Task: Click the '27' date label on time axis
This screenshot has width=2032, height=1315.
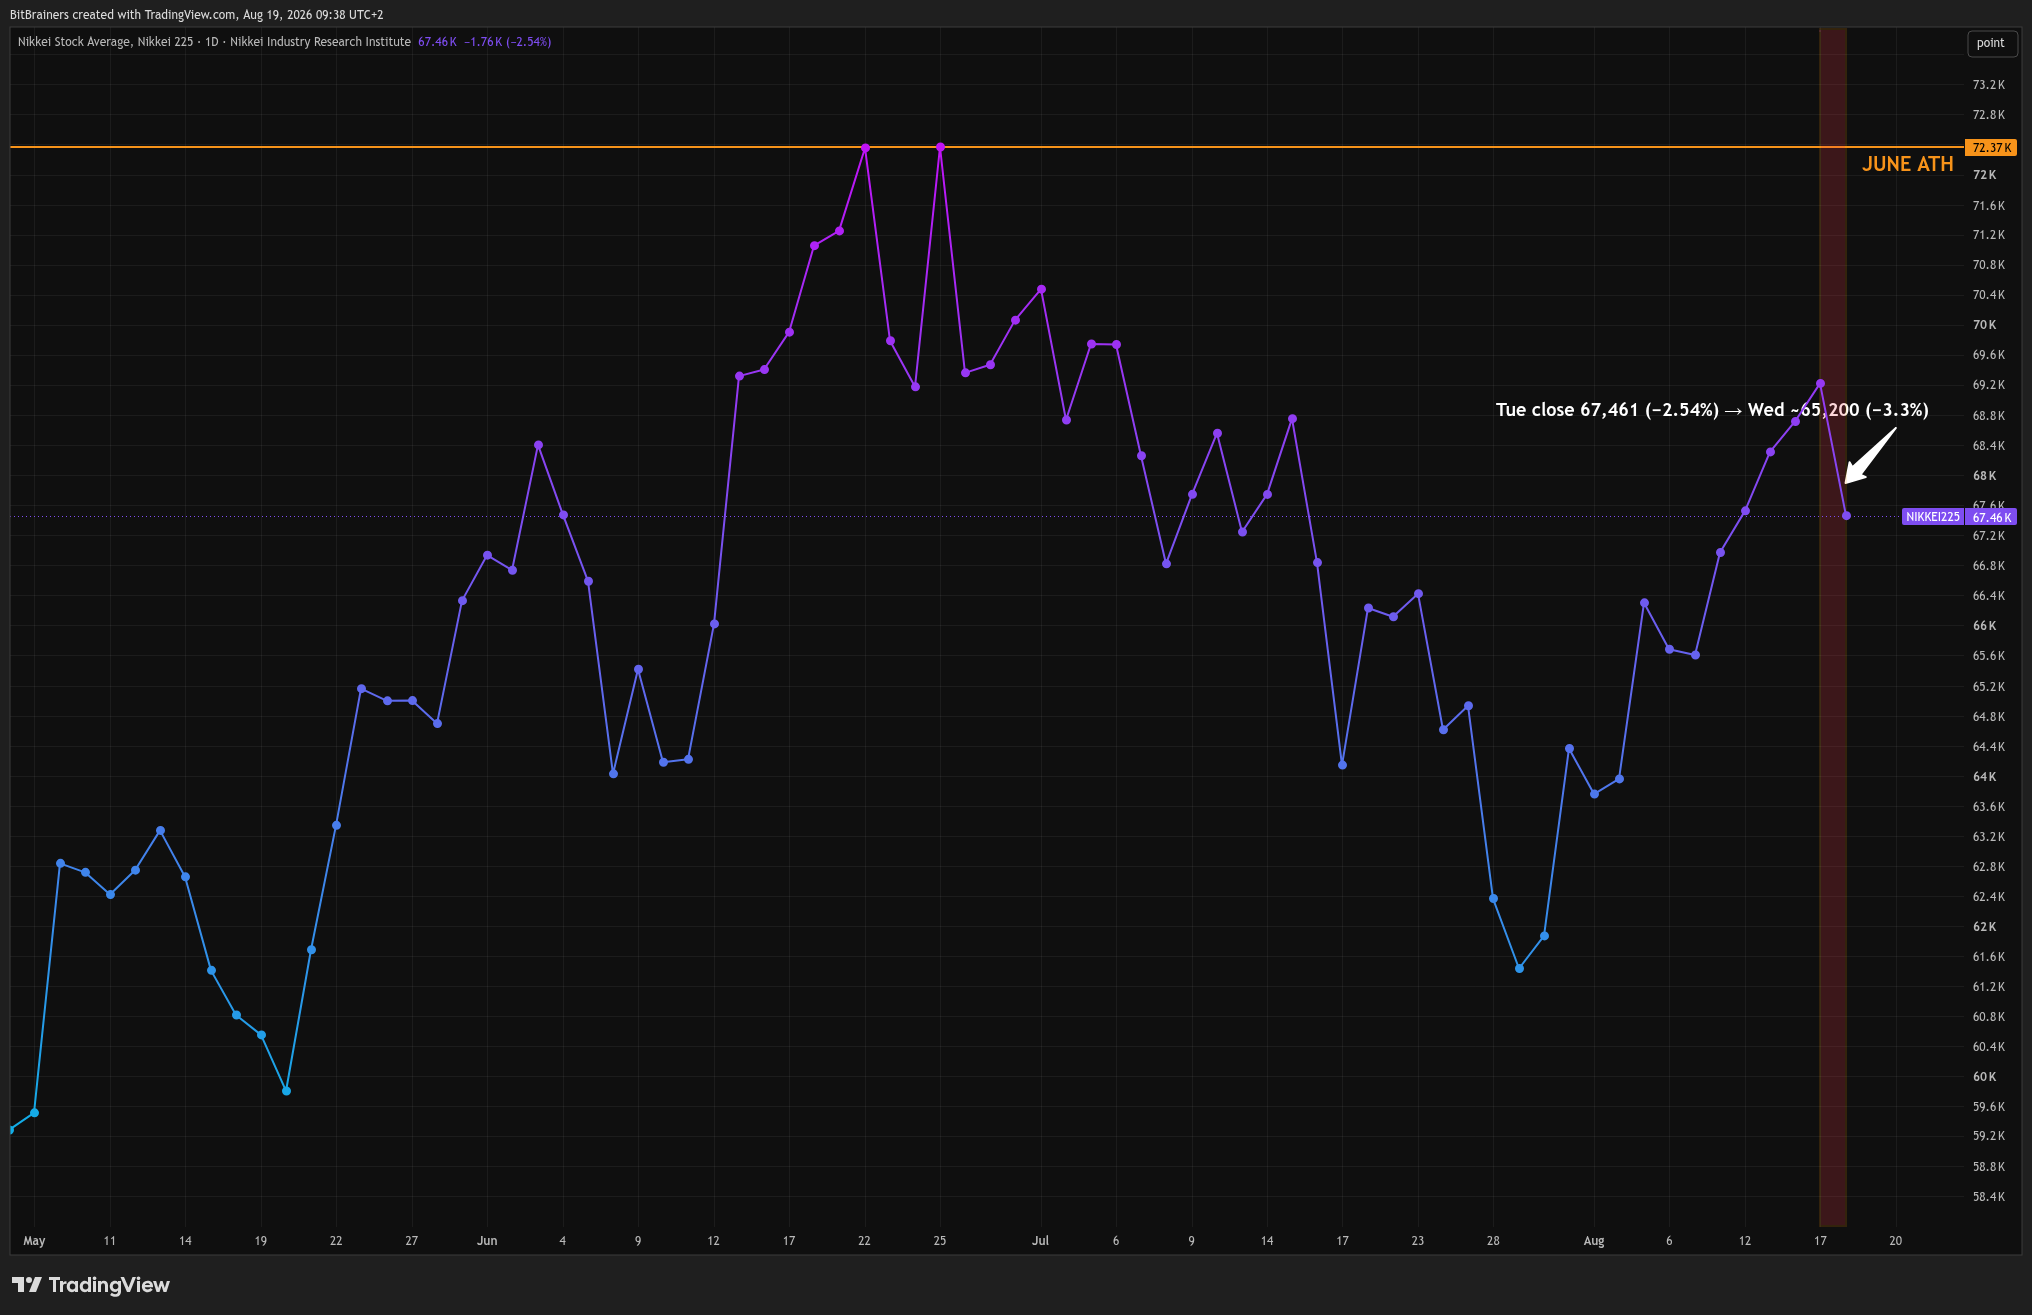Action: point(412,1241)
